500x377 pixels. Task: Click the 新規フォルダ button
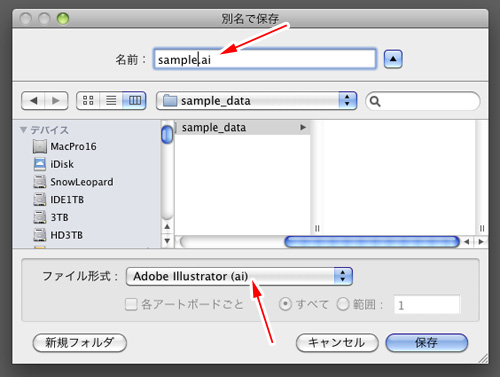tap(80, 343)
